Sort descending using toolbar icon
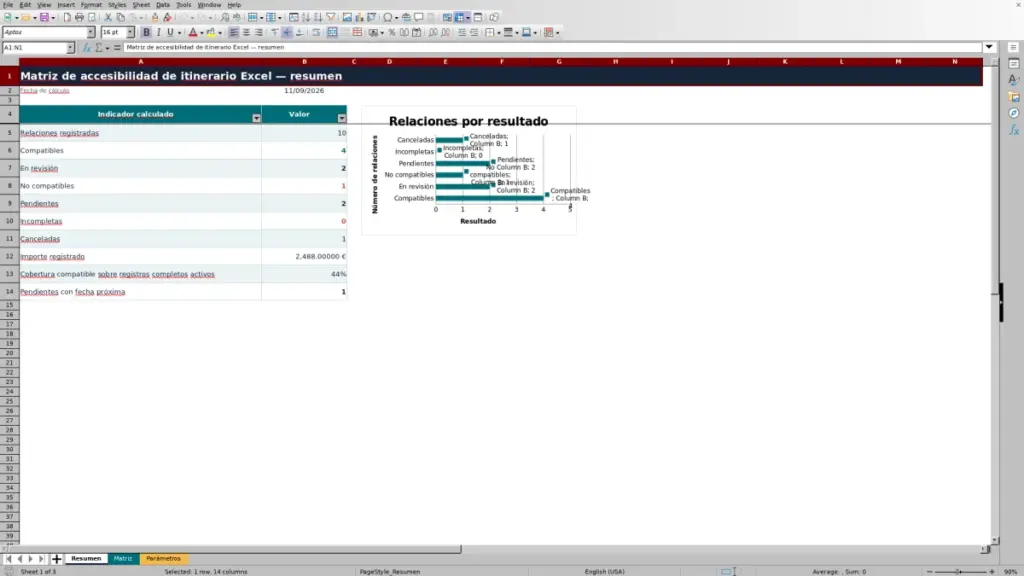 coord(318,18)
